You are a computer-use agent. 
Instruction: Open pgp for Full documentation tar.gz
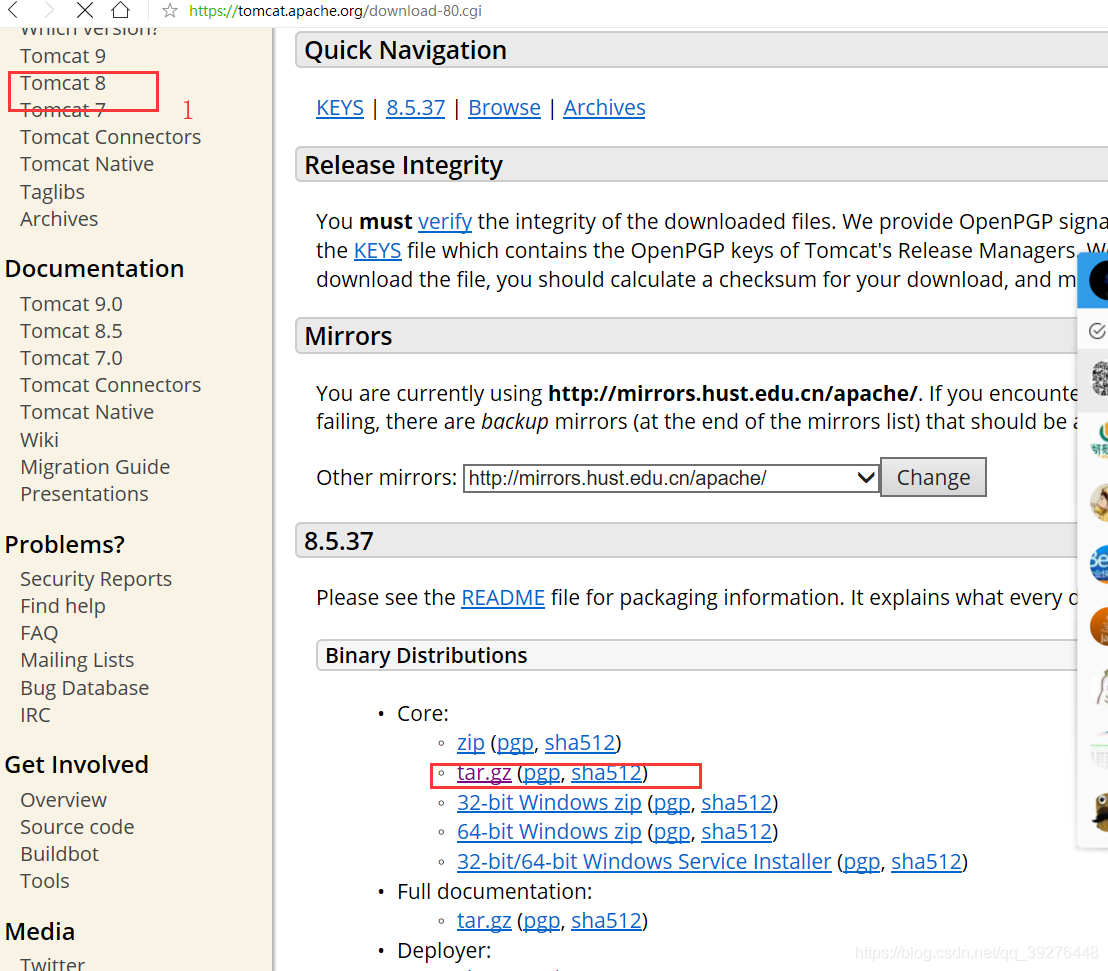(542, 921)
